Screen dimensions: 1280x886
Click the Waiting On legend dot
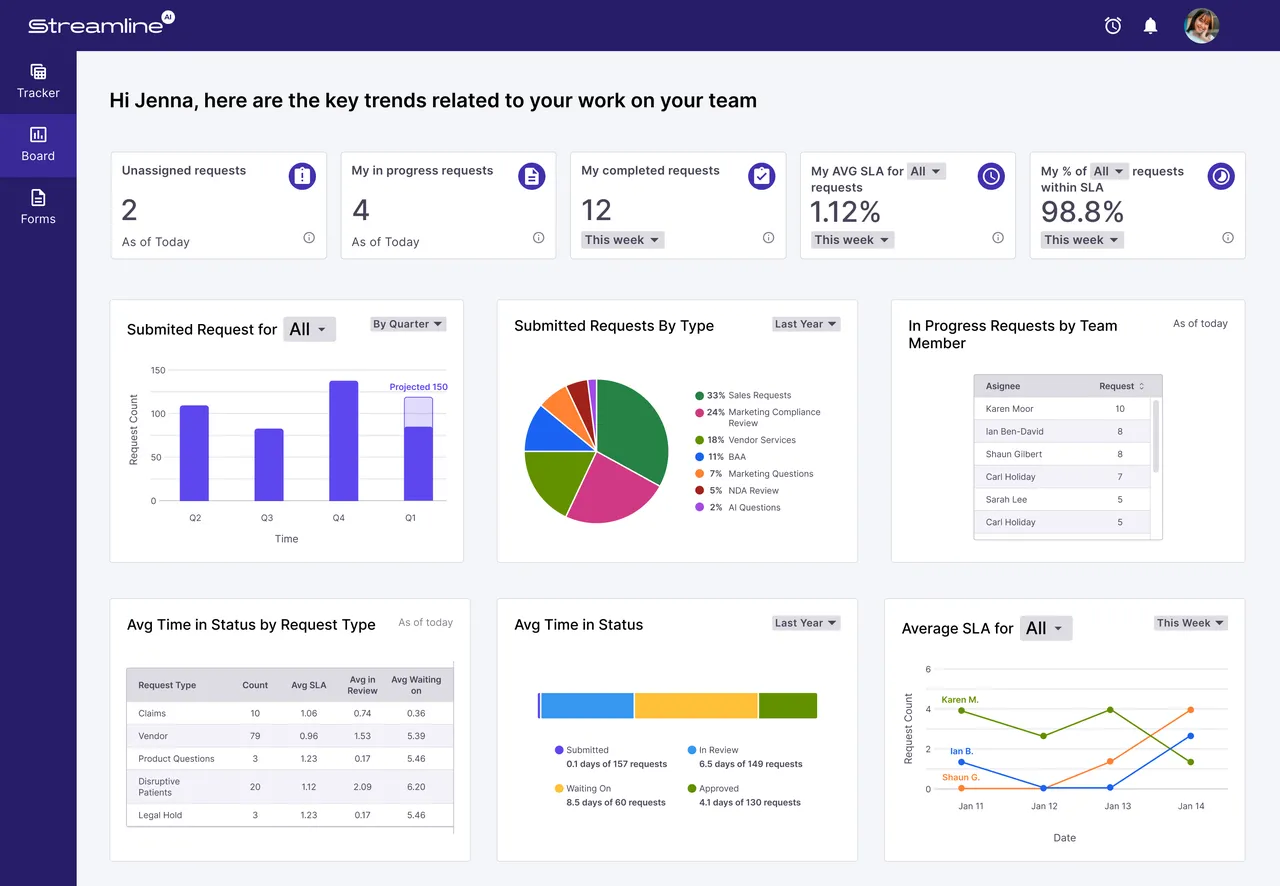pyautogui.click(x=559, y=789)
